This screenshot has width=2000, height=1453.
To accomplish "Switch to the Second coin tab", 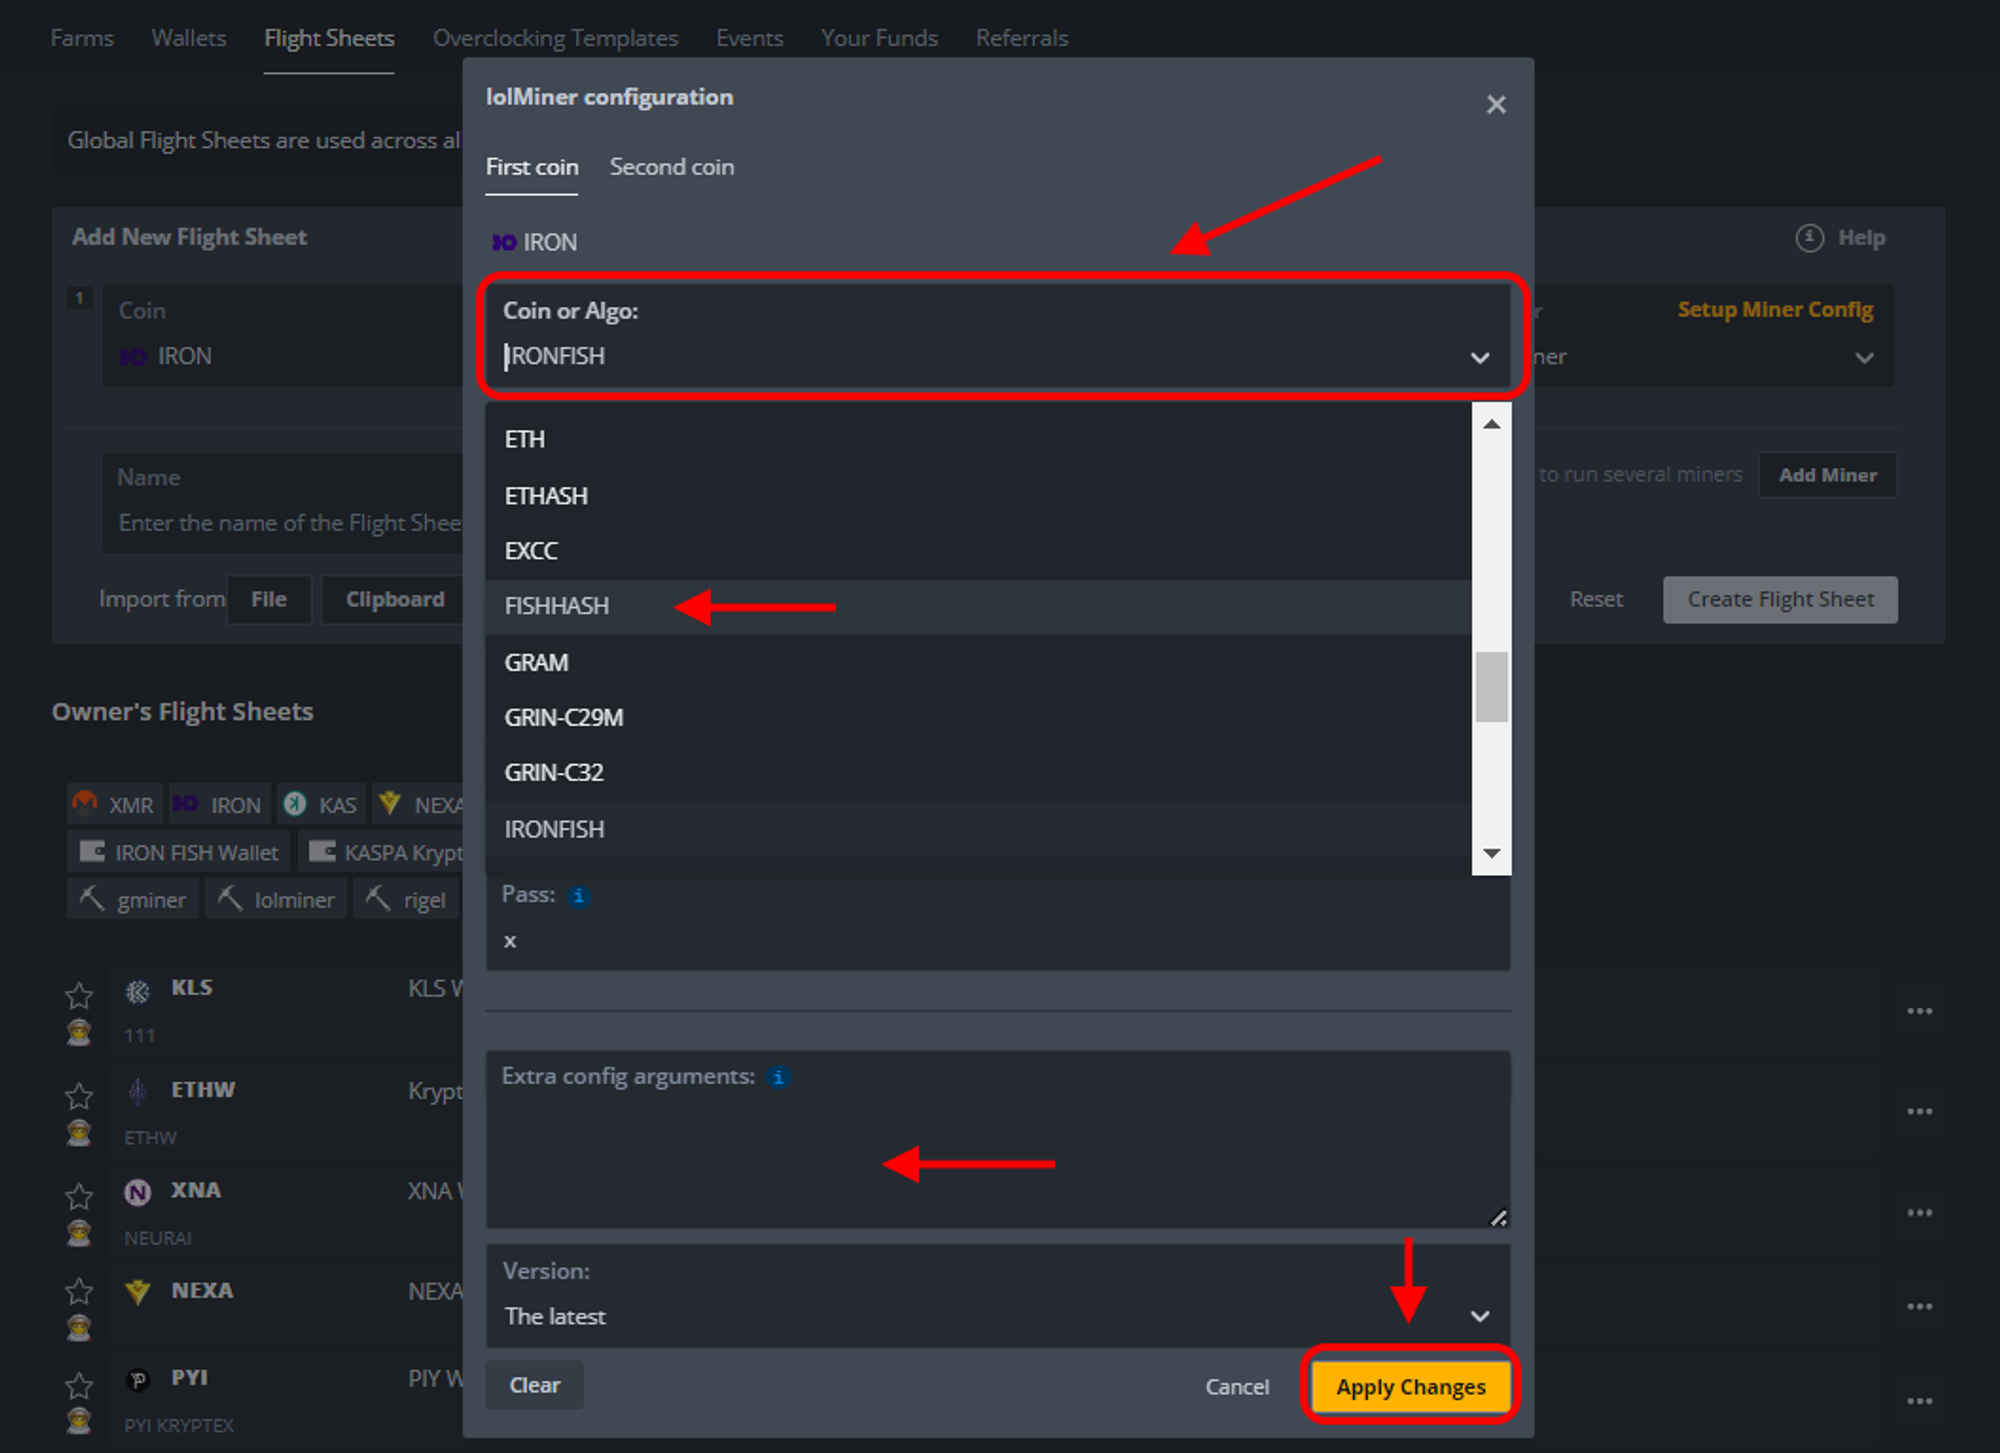I will click(672, 167).
